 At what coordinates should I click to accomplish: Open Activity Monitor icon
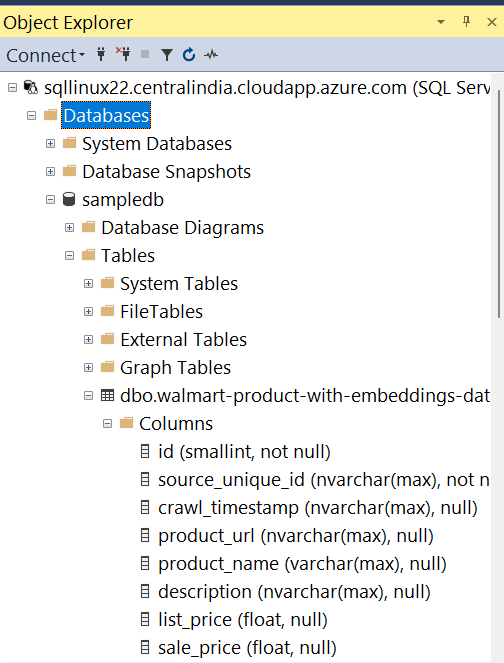coord(211,55)
